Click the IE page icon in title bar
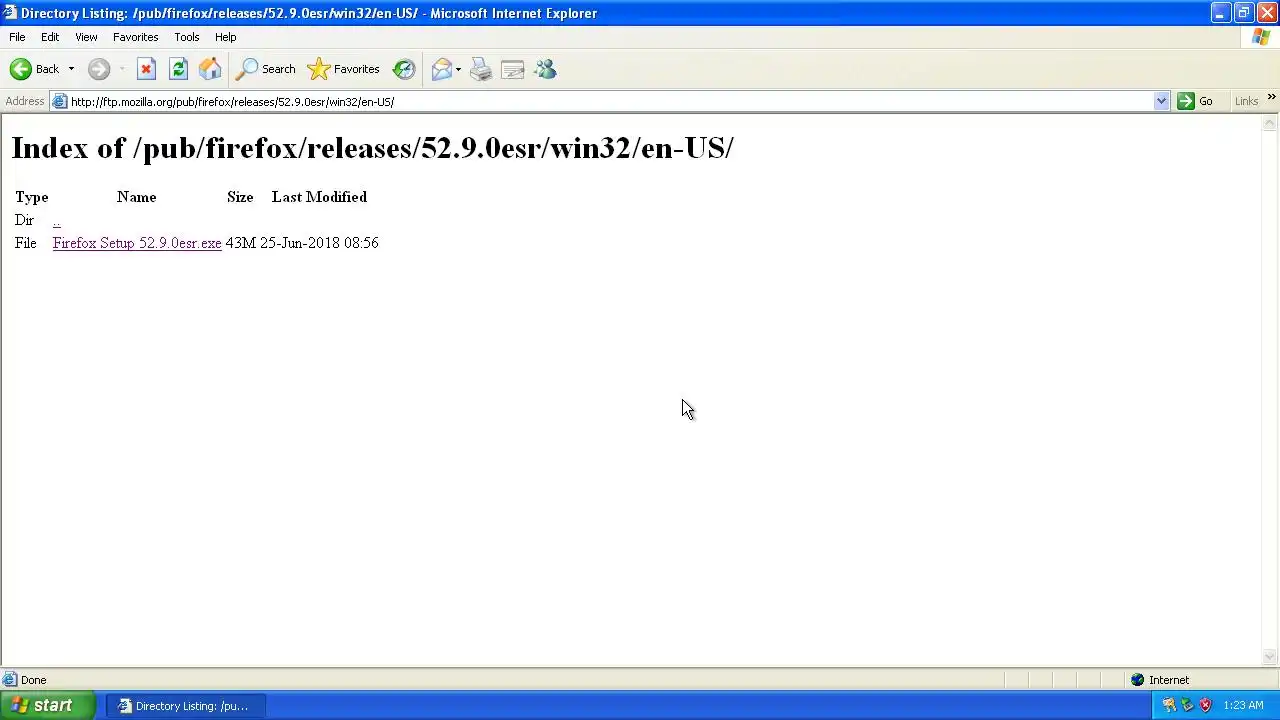Viewport: 1280px width, 720px height. click(x=9, y=13)
